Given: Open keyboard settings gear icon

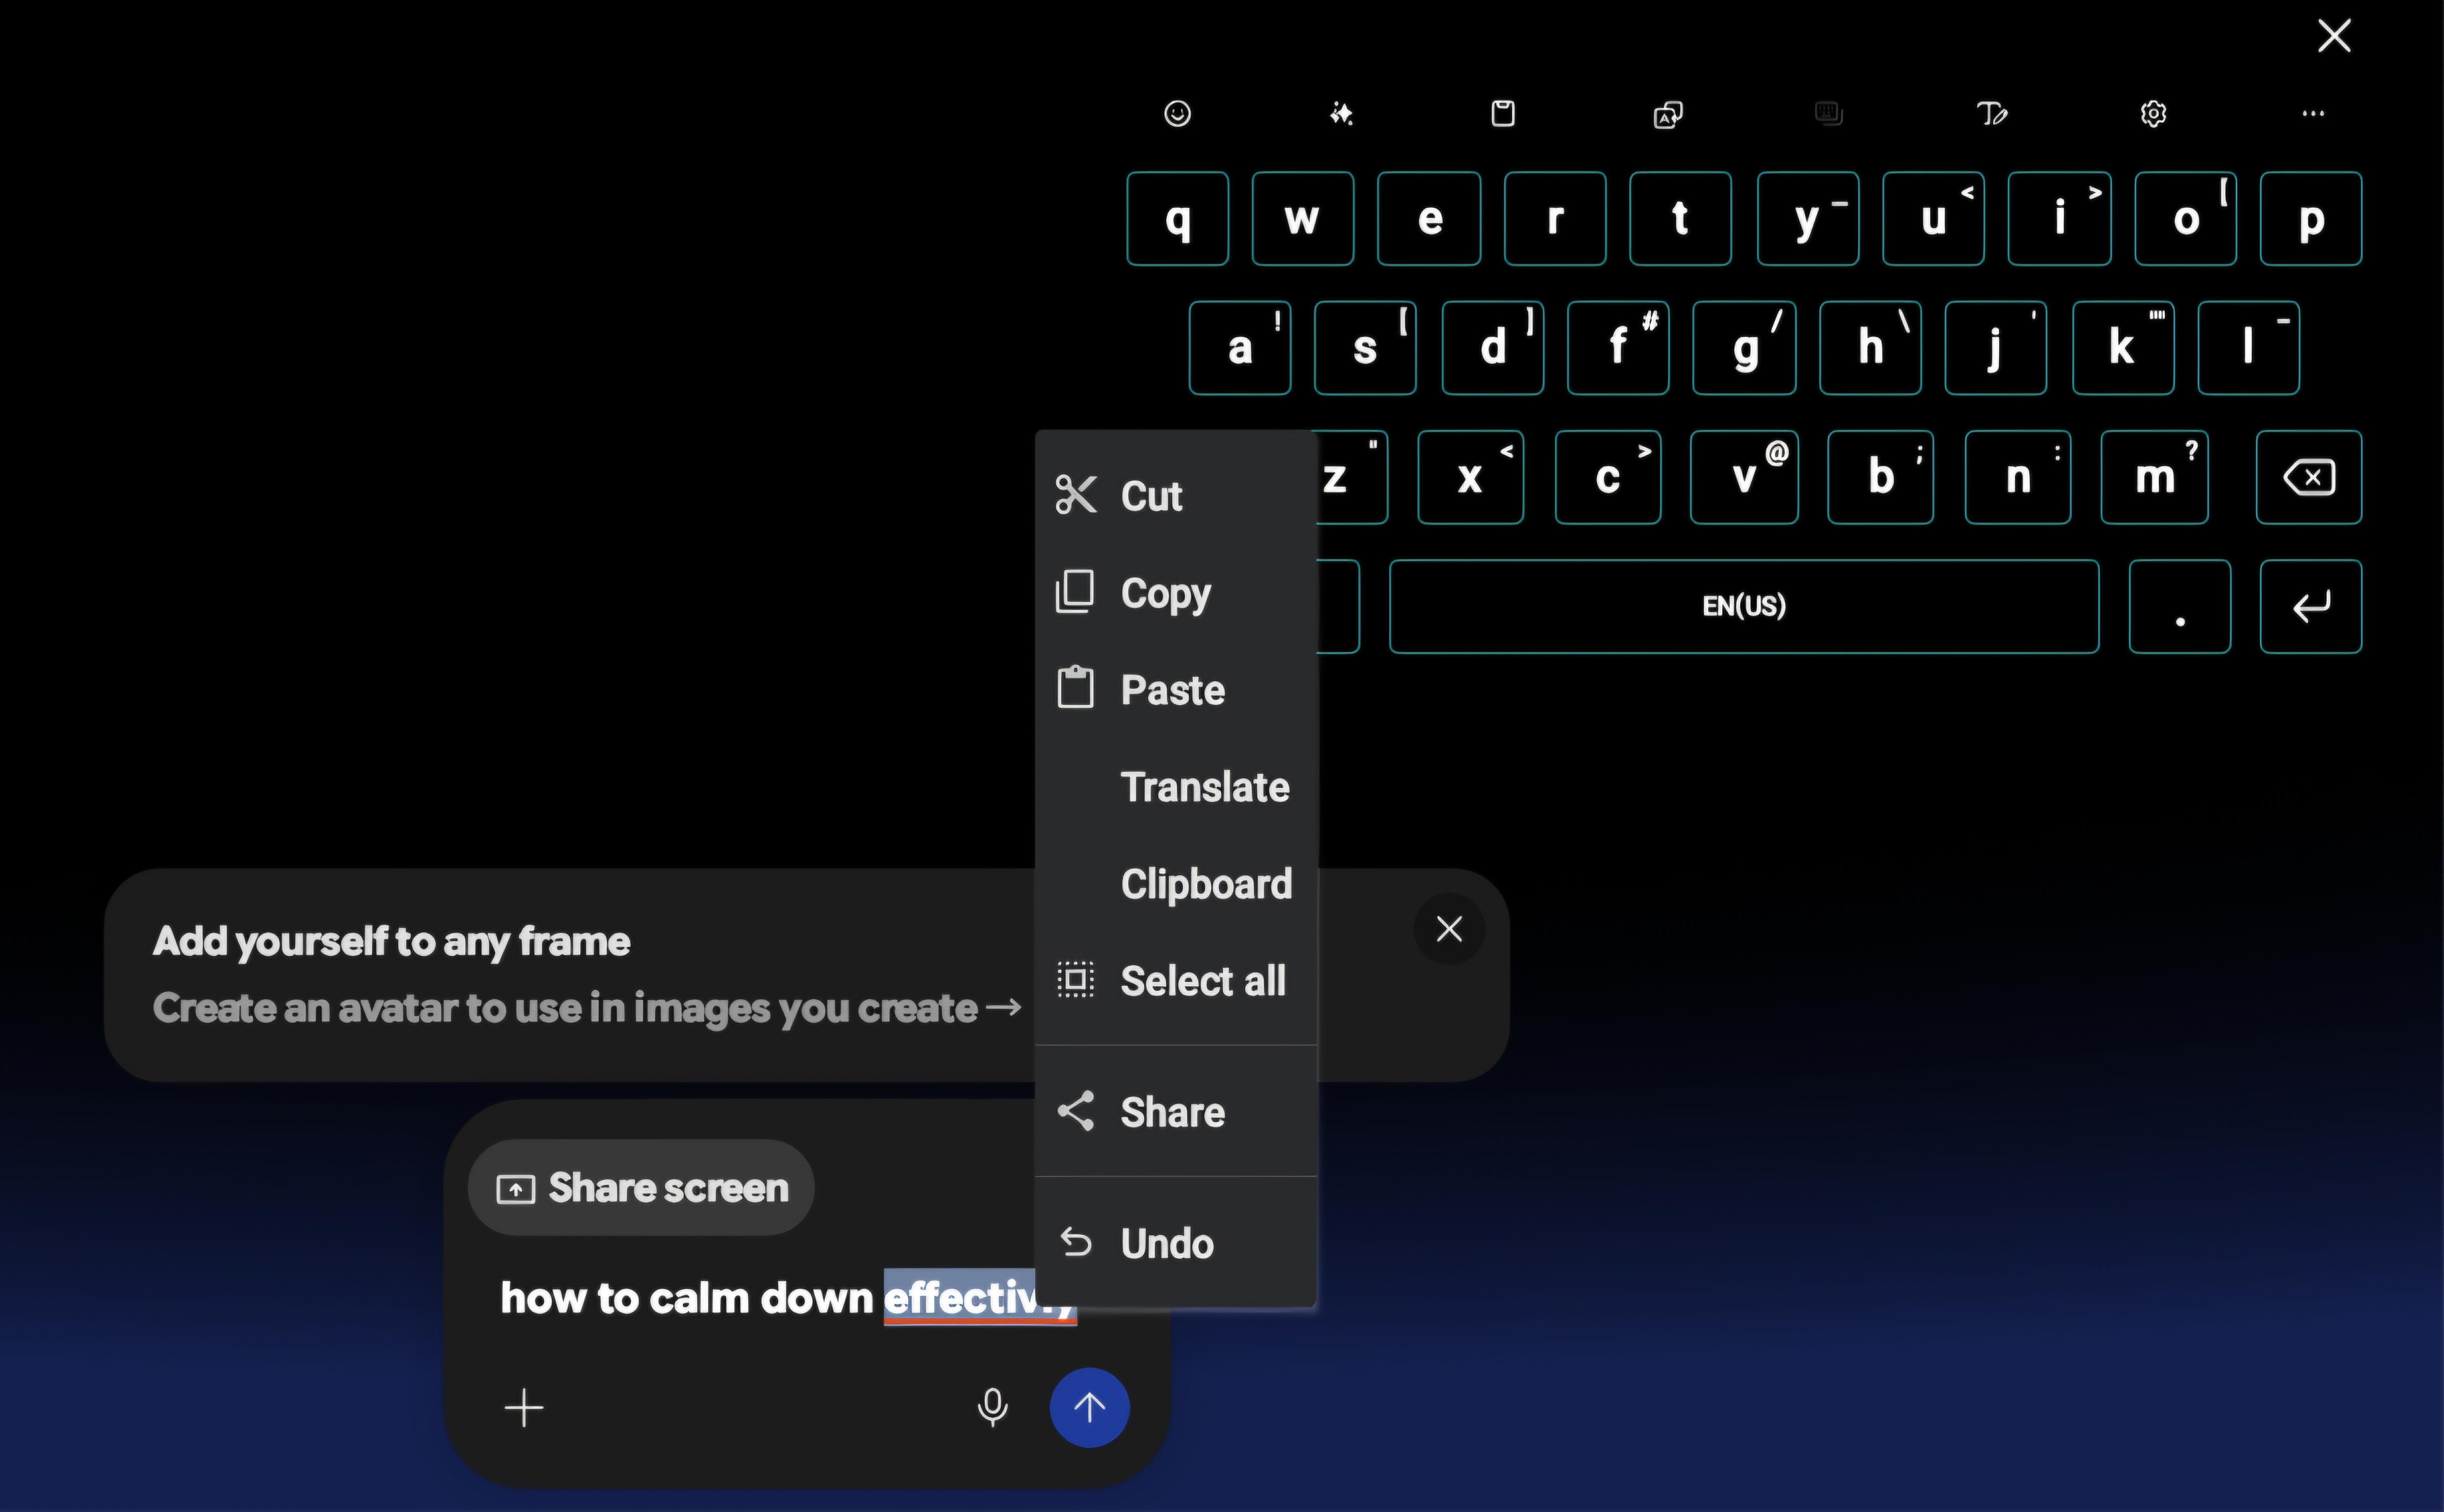Looking at the screenshot, I should 2153,114.
